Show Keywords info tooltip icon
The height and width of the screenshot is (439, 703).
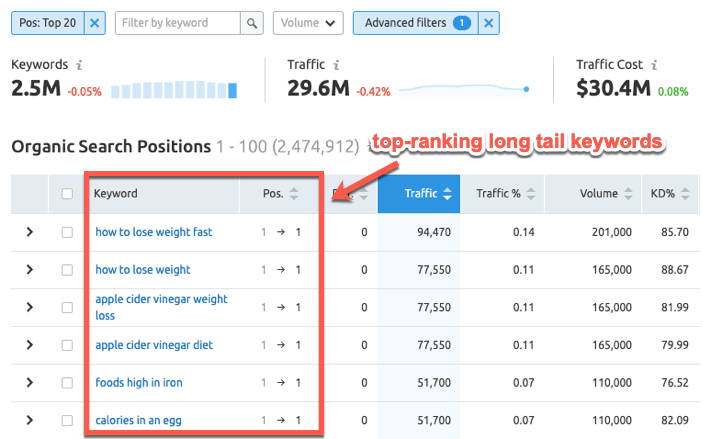79,65
